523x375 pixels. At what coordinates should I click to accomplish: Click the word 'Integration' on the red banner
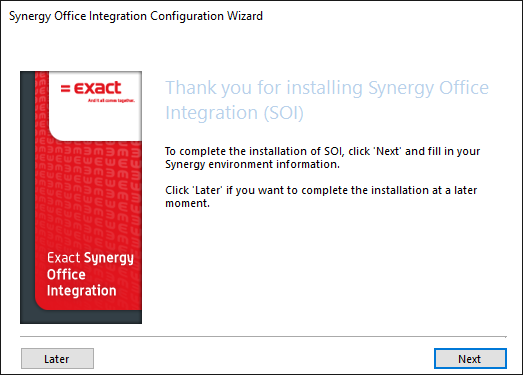81,291
